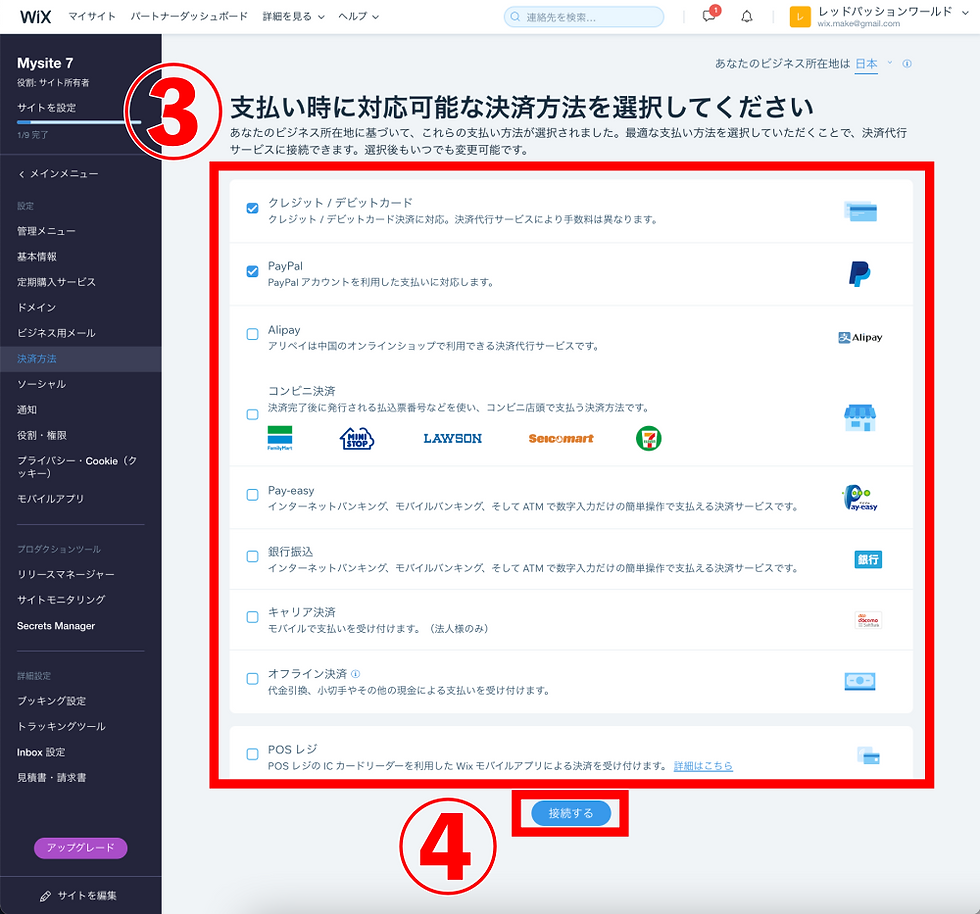The image size is (980, 914).
Task: Click the 連絡先を検索 search field
Action: tap(584, 17)
